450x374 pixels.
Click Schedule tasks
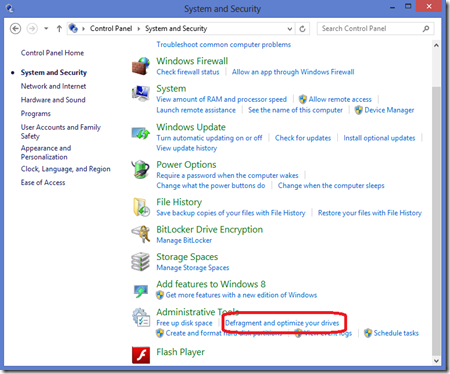pyautogui.click(x=396, y=333)
